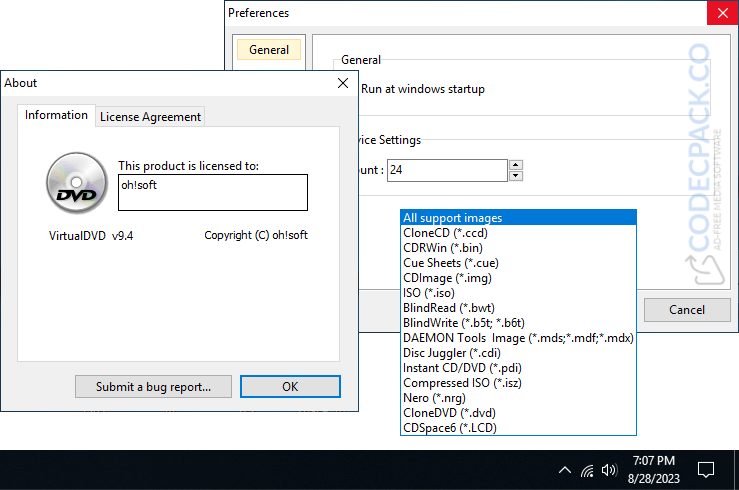The width and height of the screenshot is (739, 490).
Task: Click the VirtualDVD v9.4 version text
Action: [x=91, y=236]
